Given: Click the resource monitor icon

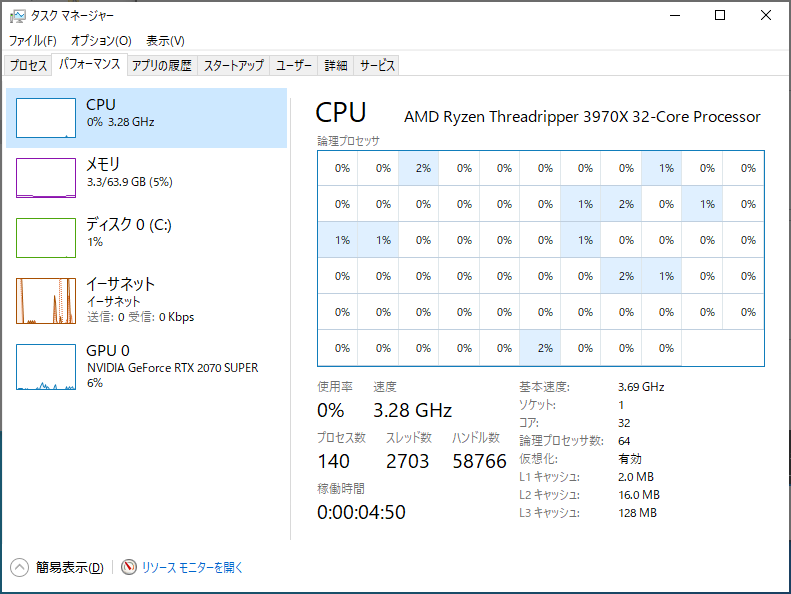Looking at the screenshot, I should coord(129,567).
